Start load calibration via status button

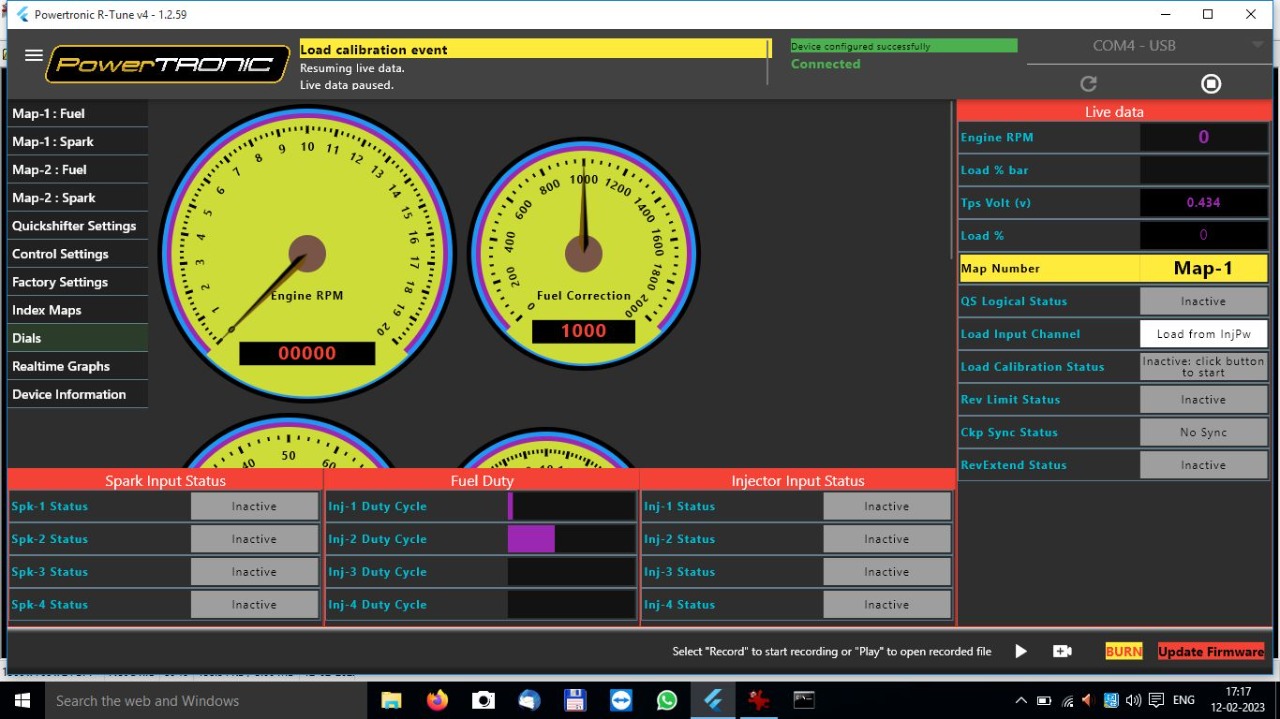[1203, 367]
